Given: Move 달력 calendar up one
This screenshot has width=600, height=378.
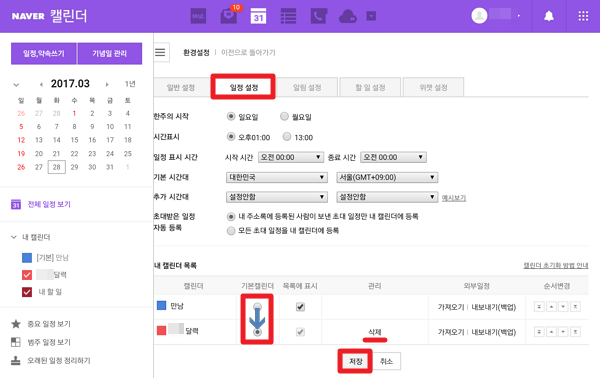Looking at the screenshot, I should pyautogui.click(x=551, y=332).
